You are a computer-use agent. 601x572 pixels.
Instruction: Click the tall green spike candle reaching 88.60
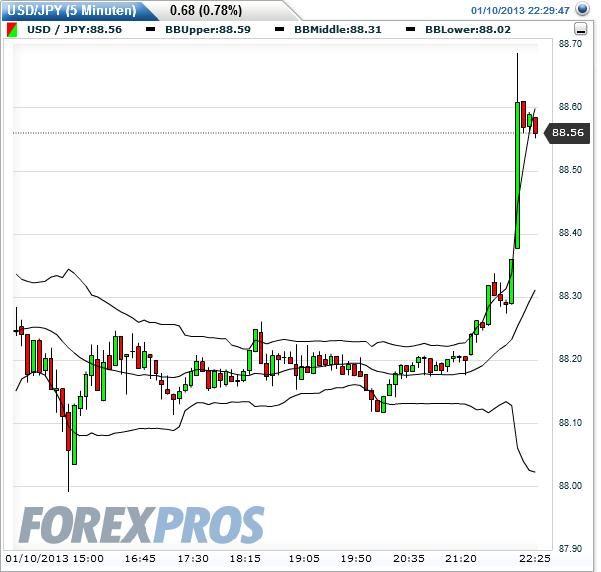(517, 175)
